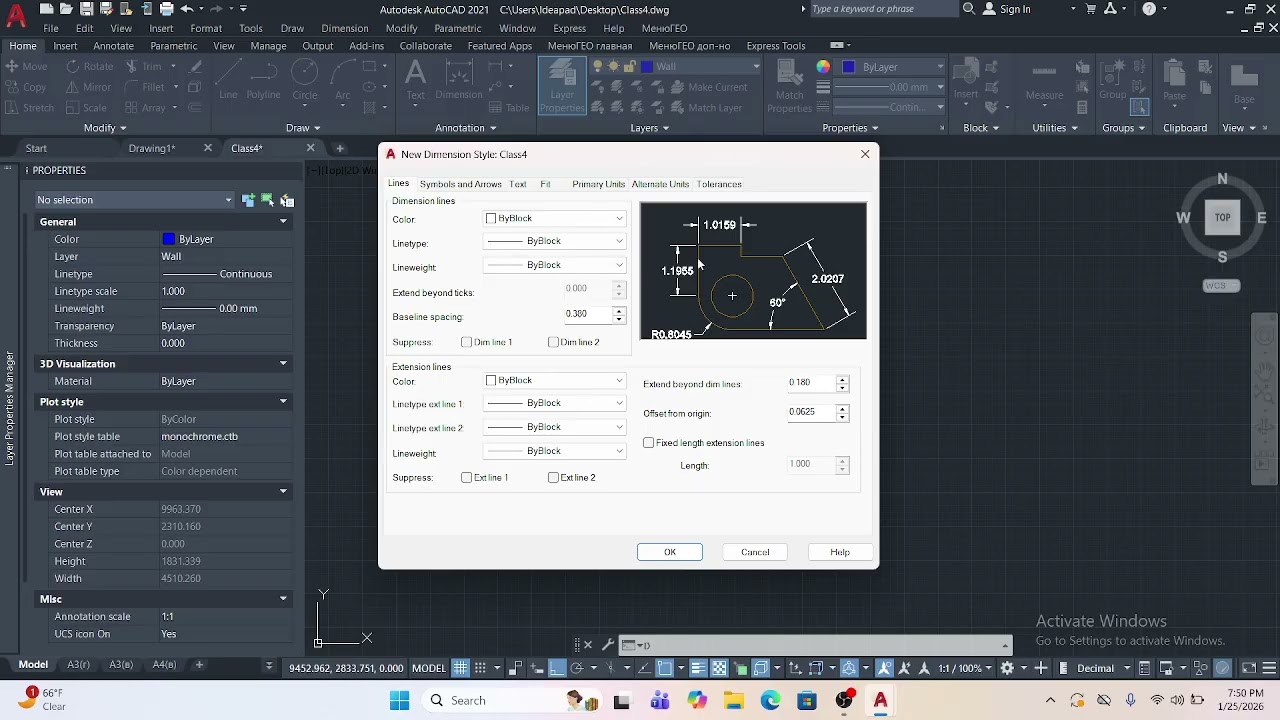The height and width of the screenshot is (720, 1280).
Task: Adjust Offset from origin stepper
Action: click(x=842, y=412)
